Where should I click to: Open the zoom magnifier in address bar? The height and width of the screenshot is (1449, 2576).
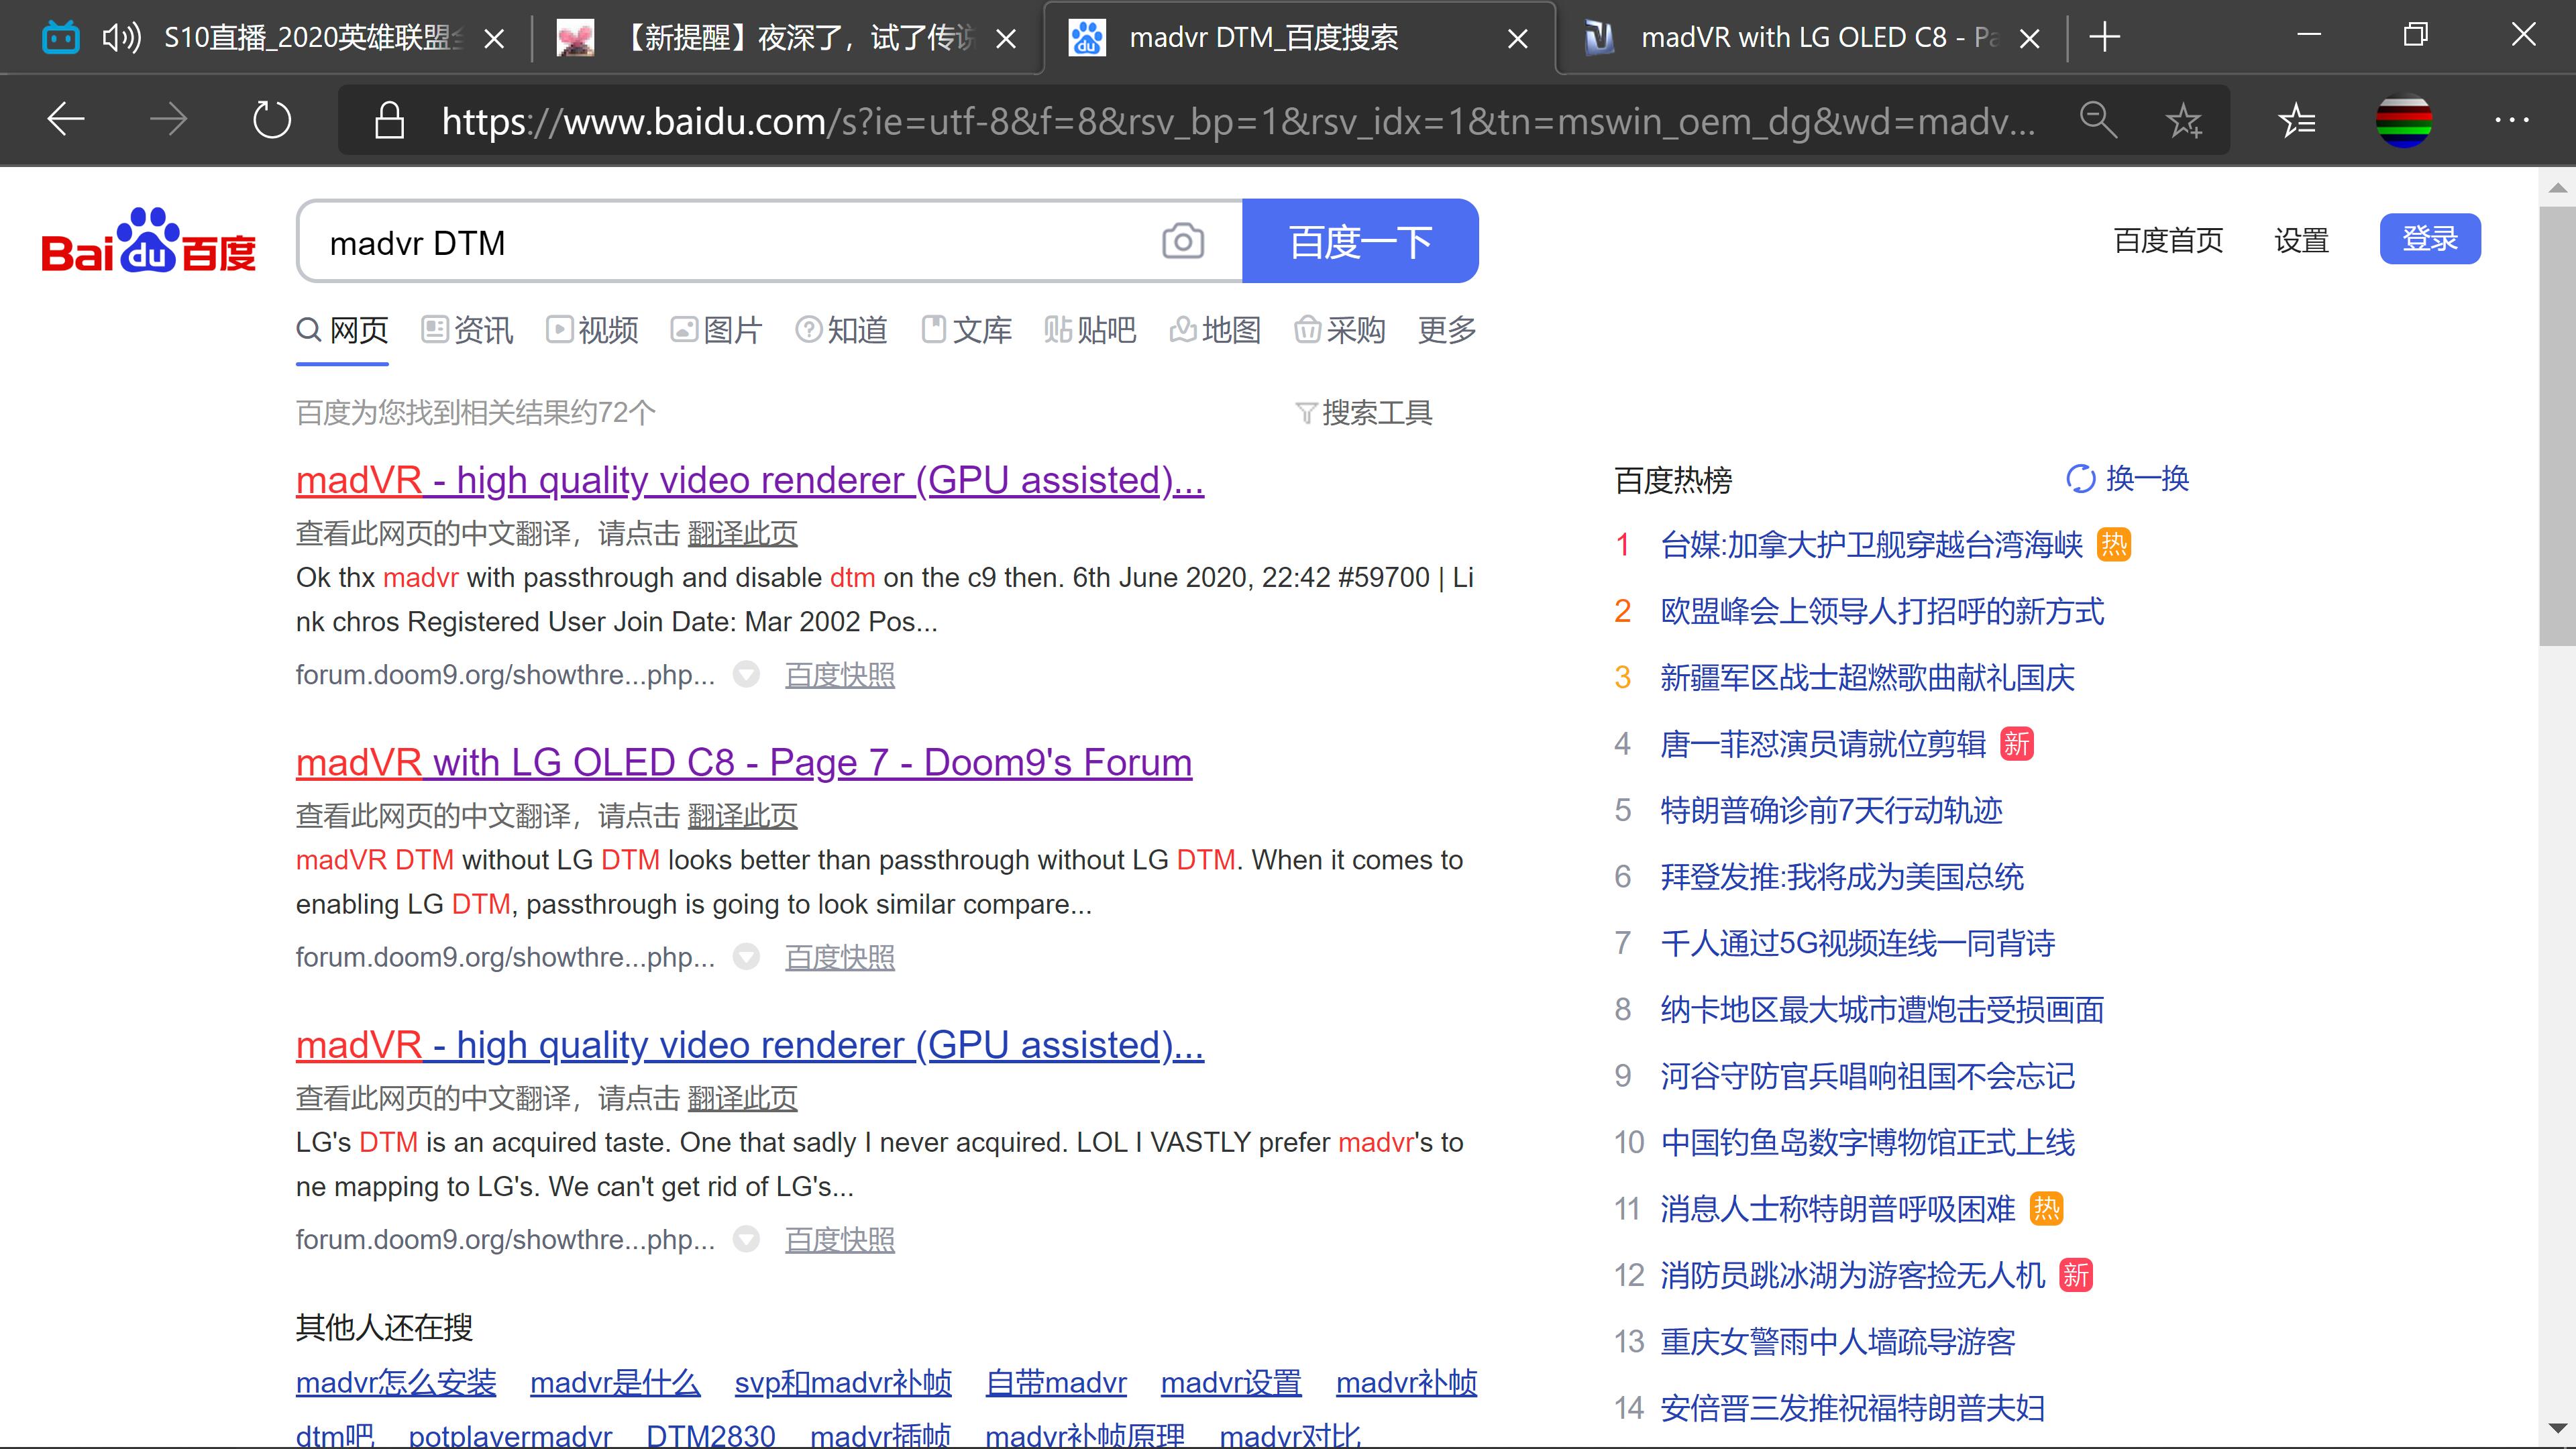pyautogui.click(x=2098, y=120)
